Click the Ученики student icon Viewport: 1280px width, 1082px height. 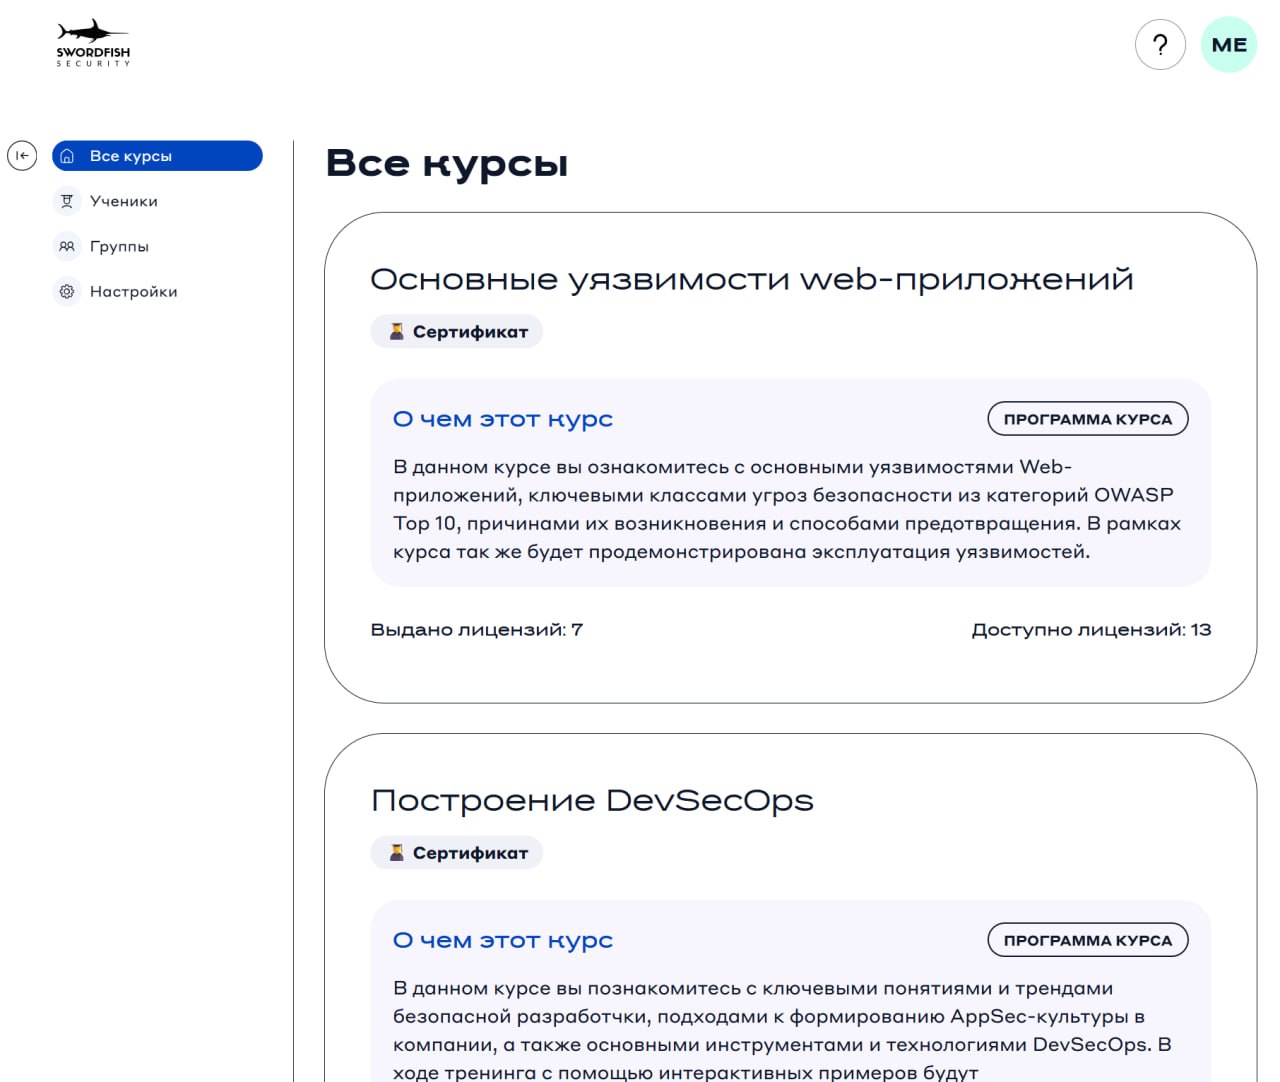(x=67, y=201)
